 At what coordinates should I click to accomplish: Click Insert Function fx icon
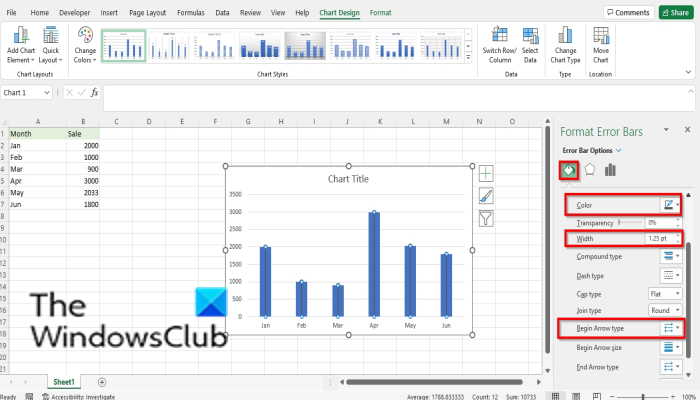coord(94,92)
